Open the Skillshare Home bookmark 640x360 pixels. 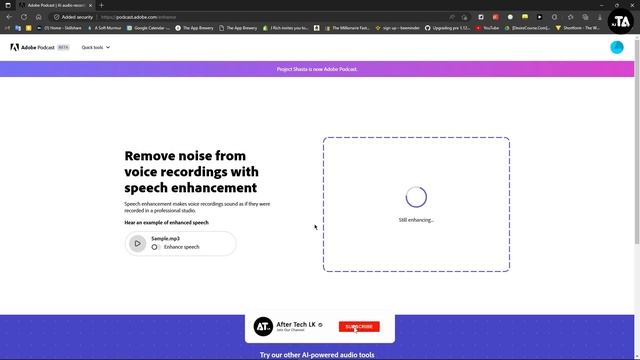59,28
